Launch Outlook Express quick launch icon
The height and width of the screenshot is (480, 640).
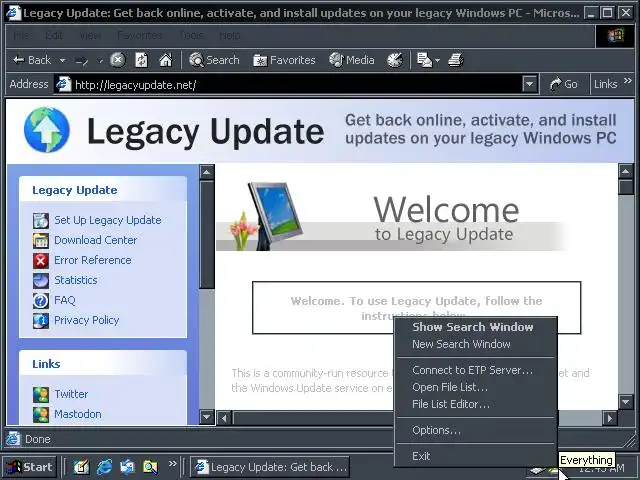127,467
